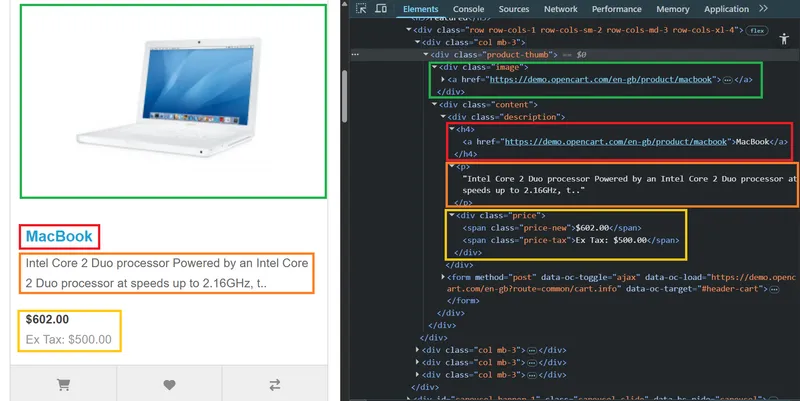Select the price-tax span Ex Tax row
Image resolution: width=800 pixels, height=401 pixels.
571,240
